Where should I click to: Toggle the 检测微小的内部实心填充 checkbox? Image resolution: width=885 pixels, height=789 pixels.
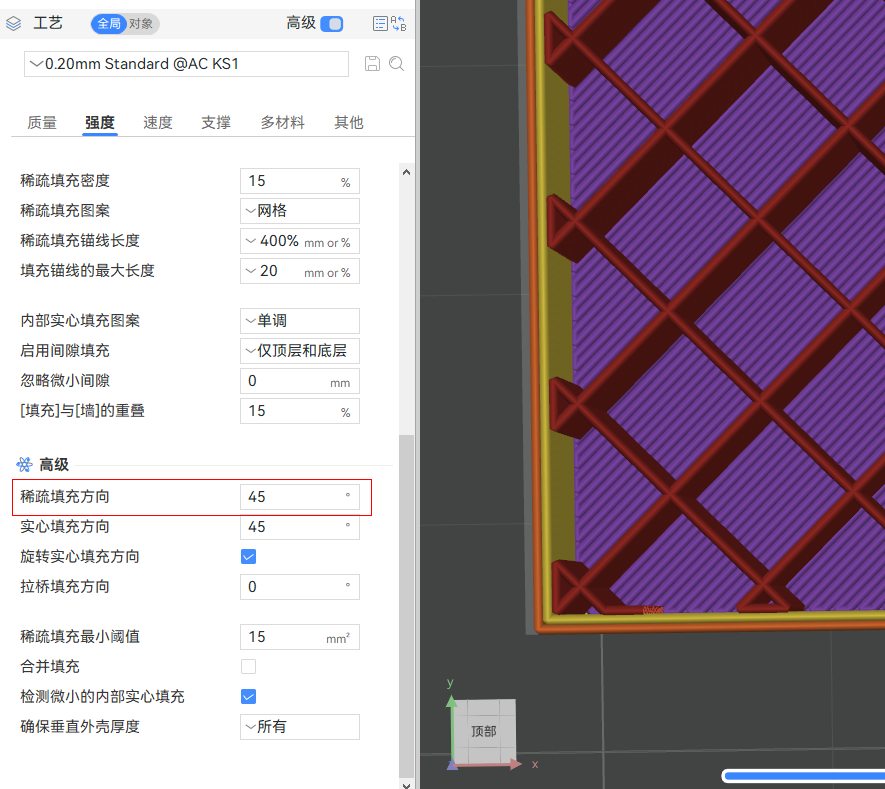248,696
